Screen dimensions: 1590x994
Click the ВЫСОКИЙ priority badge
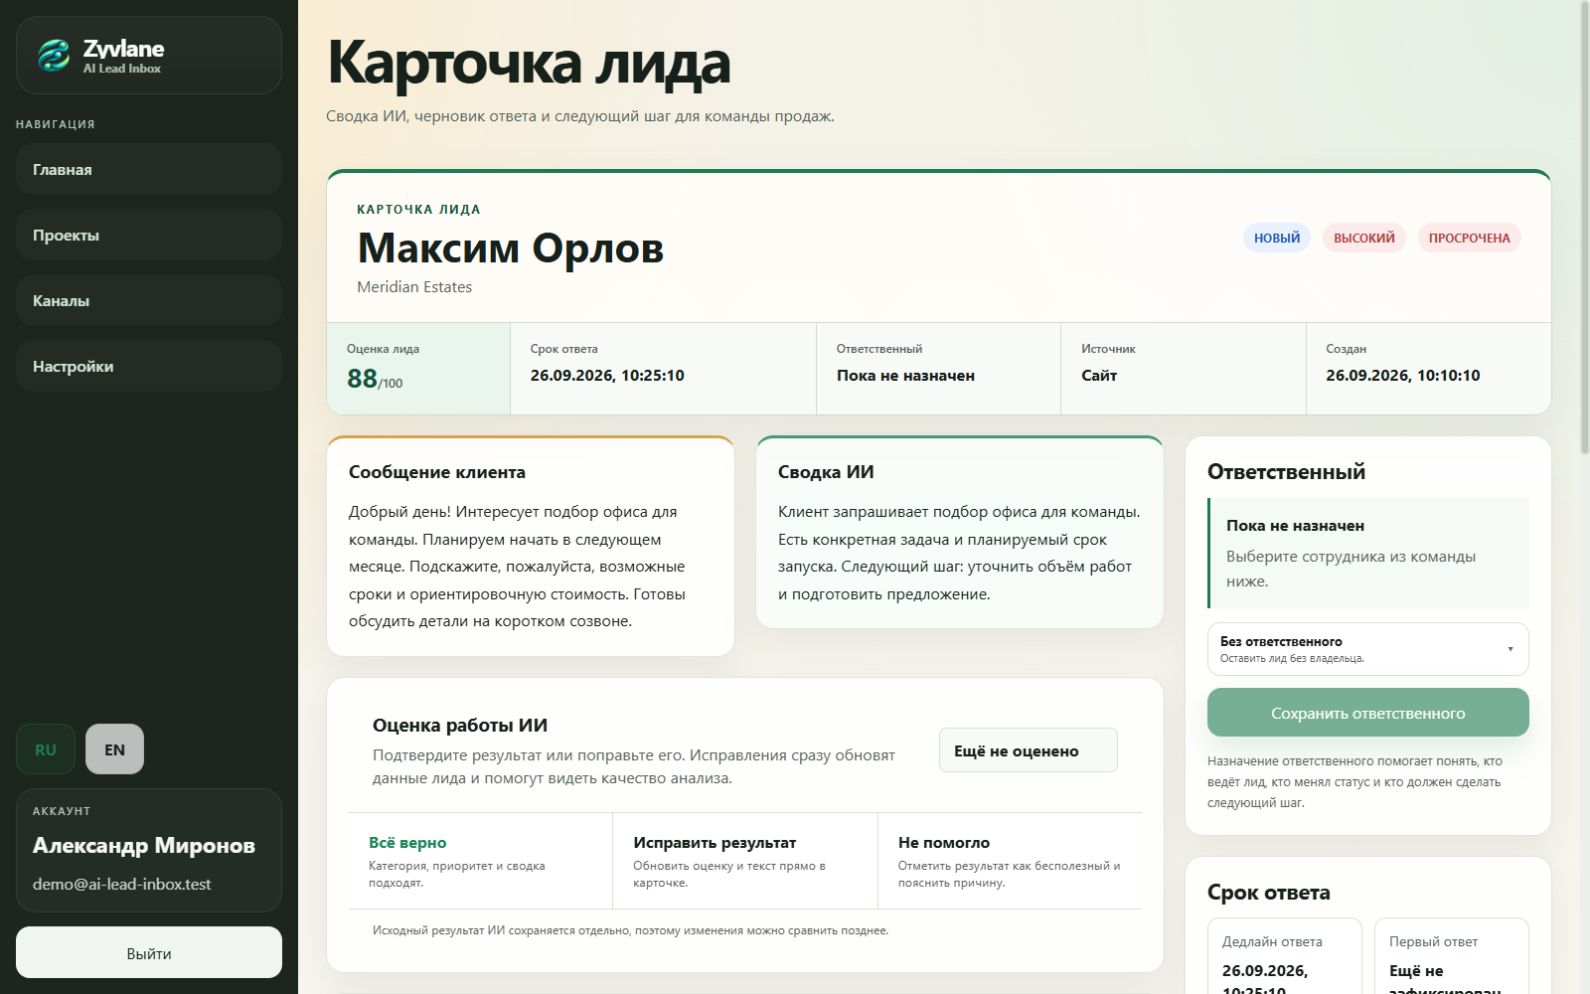click(x=1364, y=238)
